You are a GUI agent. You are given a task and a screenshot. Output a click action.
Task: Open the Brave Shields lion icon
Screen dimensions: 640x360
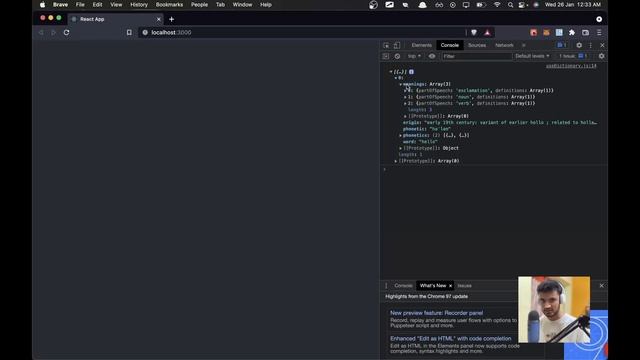click(x=474, y=33)
